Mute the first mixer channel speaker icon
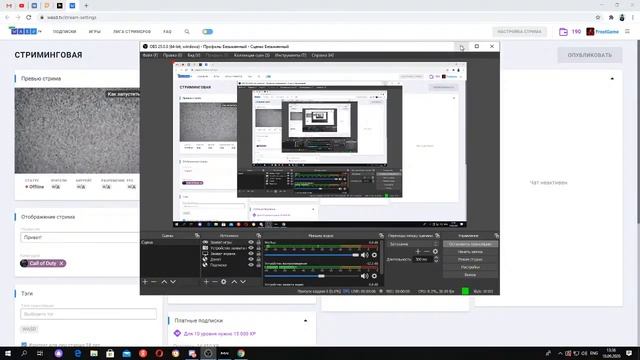 point(364,255)
